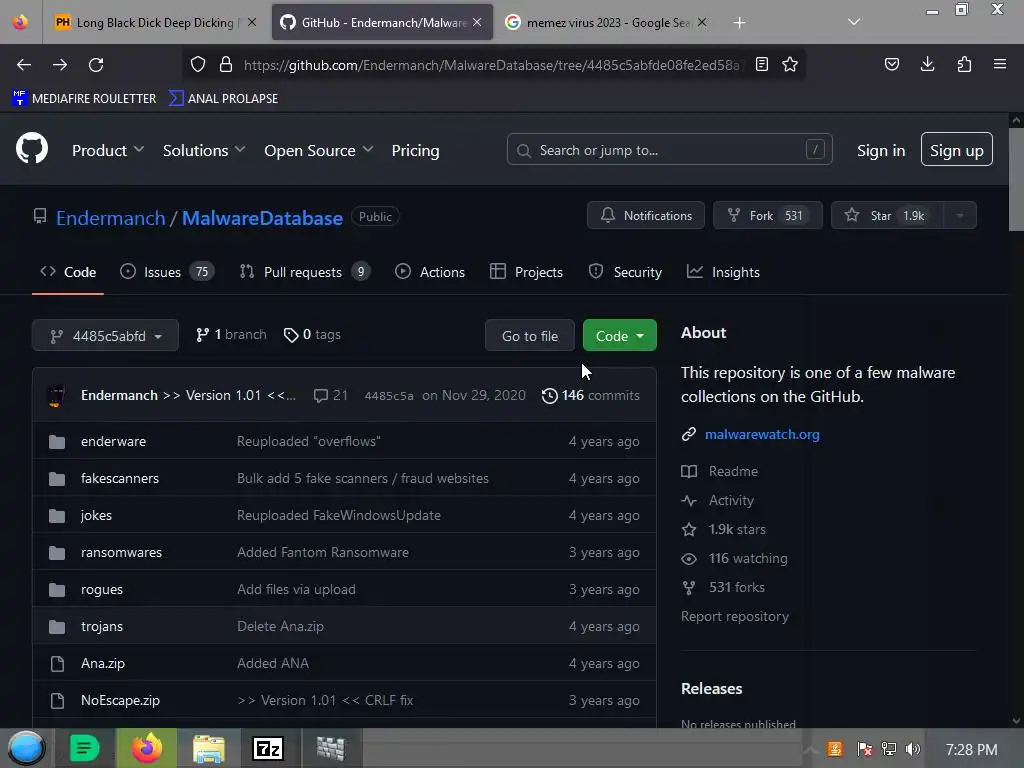Jump to the Readme link in About
The image size is (1024, 768).
(720, 472)
